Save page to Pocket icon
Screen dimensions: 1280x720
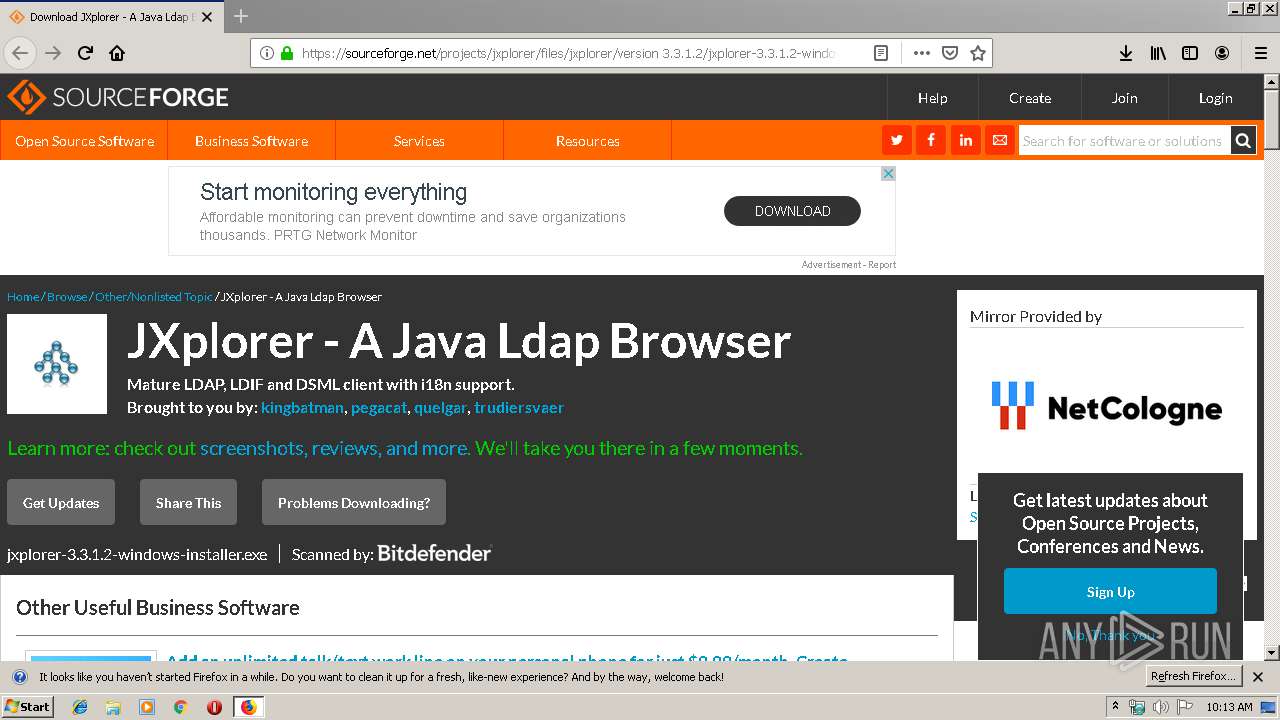pyautogui.click(x=950, y=53)
